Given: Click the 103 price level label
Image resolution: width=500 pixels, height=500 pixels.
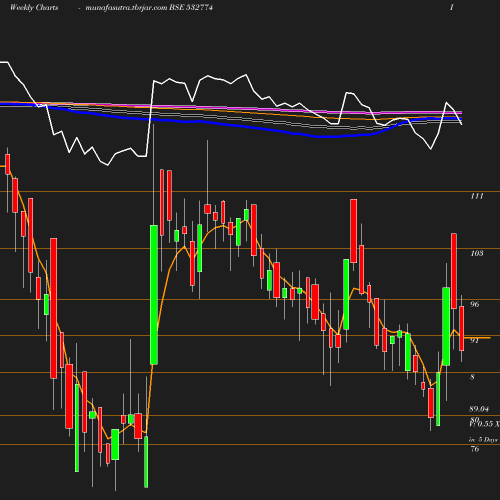Looking at the screenshot, I should (477, 253).
